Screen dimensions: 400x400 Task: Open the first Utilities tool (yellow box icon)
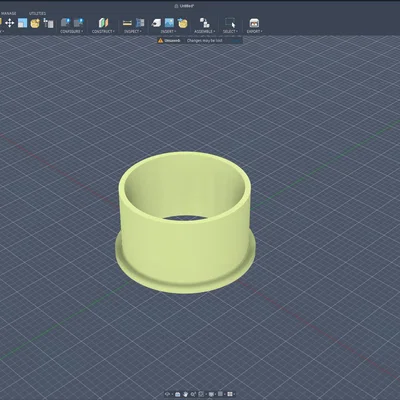pos(35,23)
